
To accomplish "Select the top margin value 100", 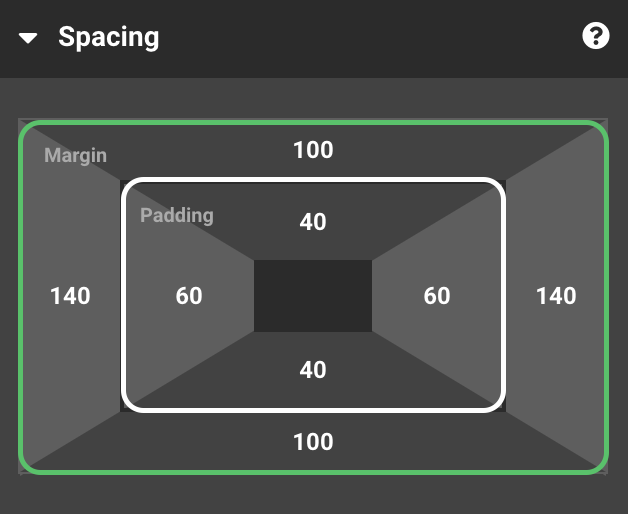I will [x=313, y=150].
